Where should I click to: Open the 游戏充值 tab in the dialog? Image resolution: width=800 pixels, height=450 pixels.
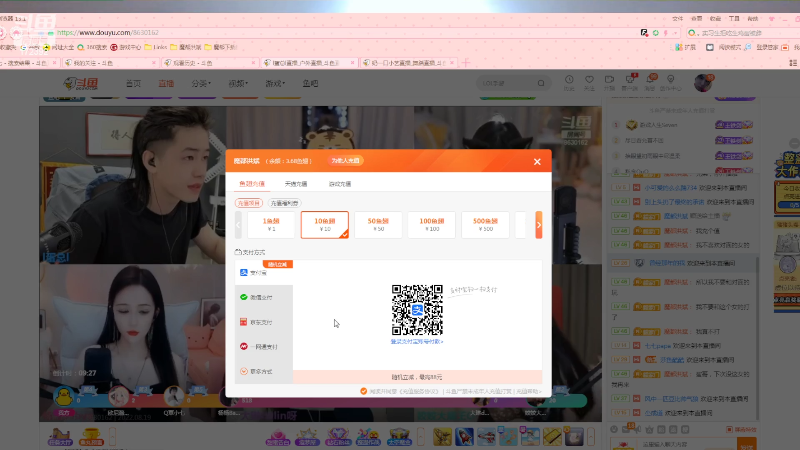pos(340,184)
